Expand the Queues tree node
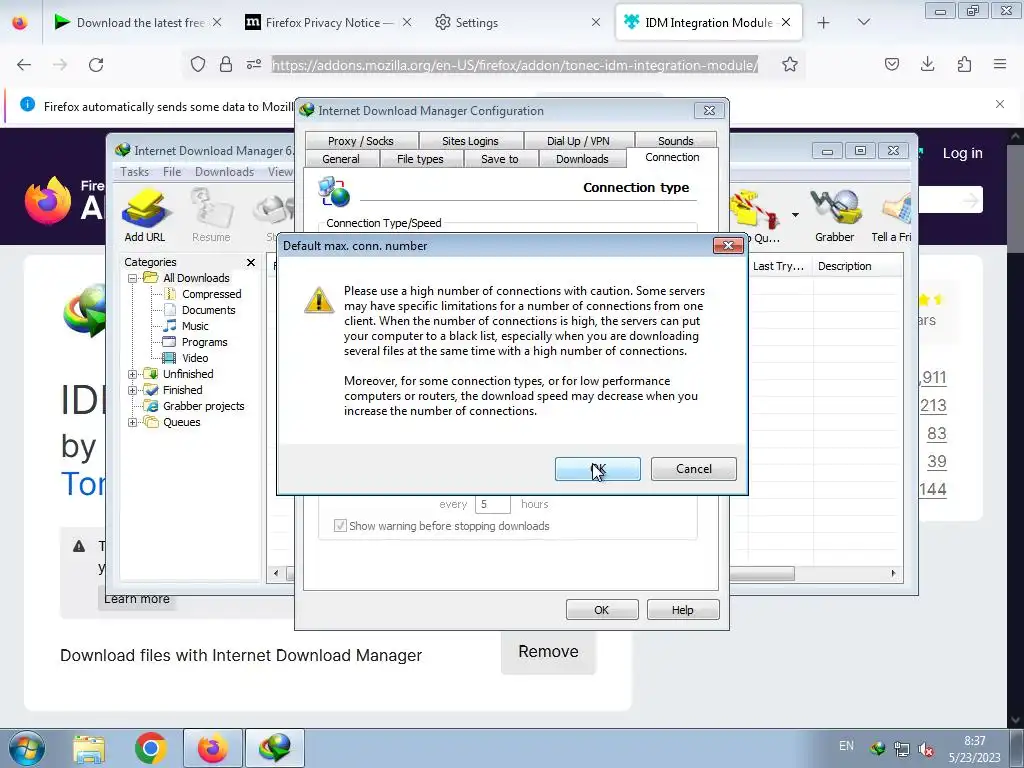The width and height of the screenshot is (1024, 768). coord(133,423)
